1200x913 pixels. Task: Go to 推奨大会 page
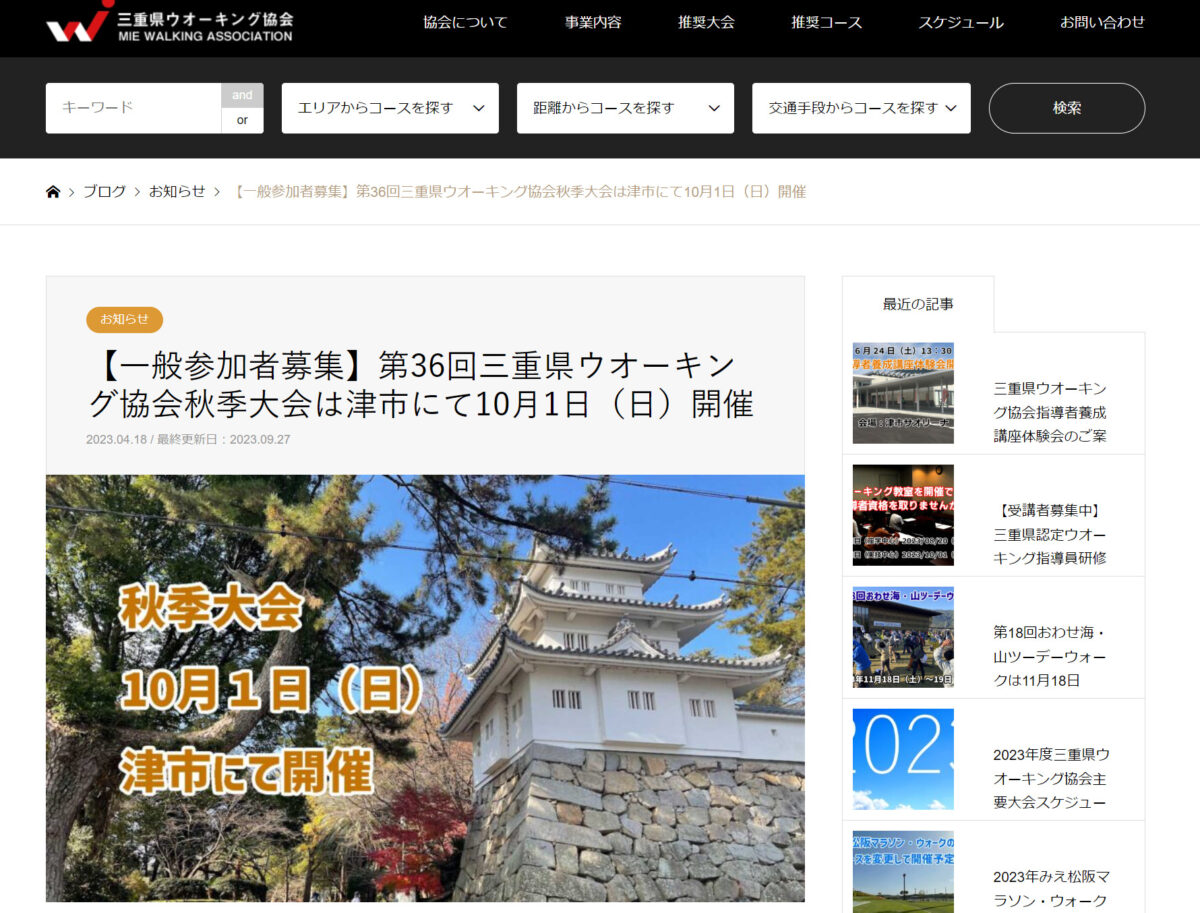coord(706,22)
